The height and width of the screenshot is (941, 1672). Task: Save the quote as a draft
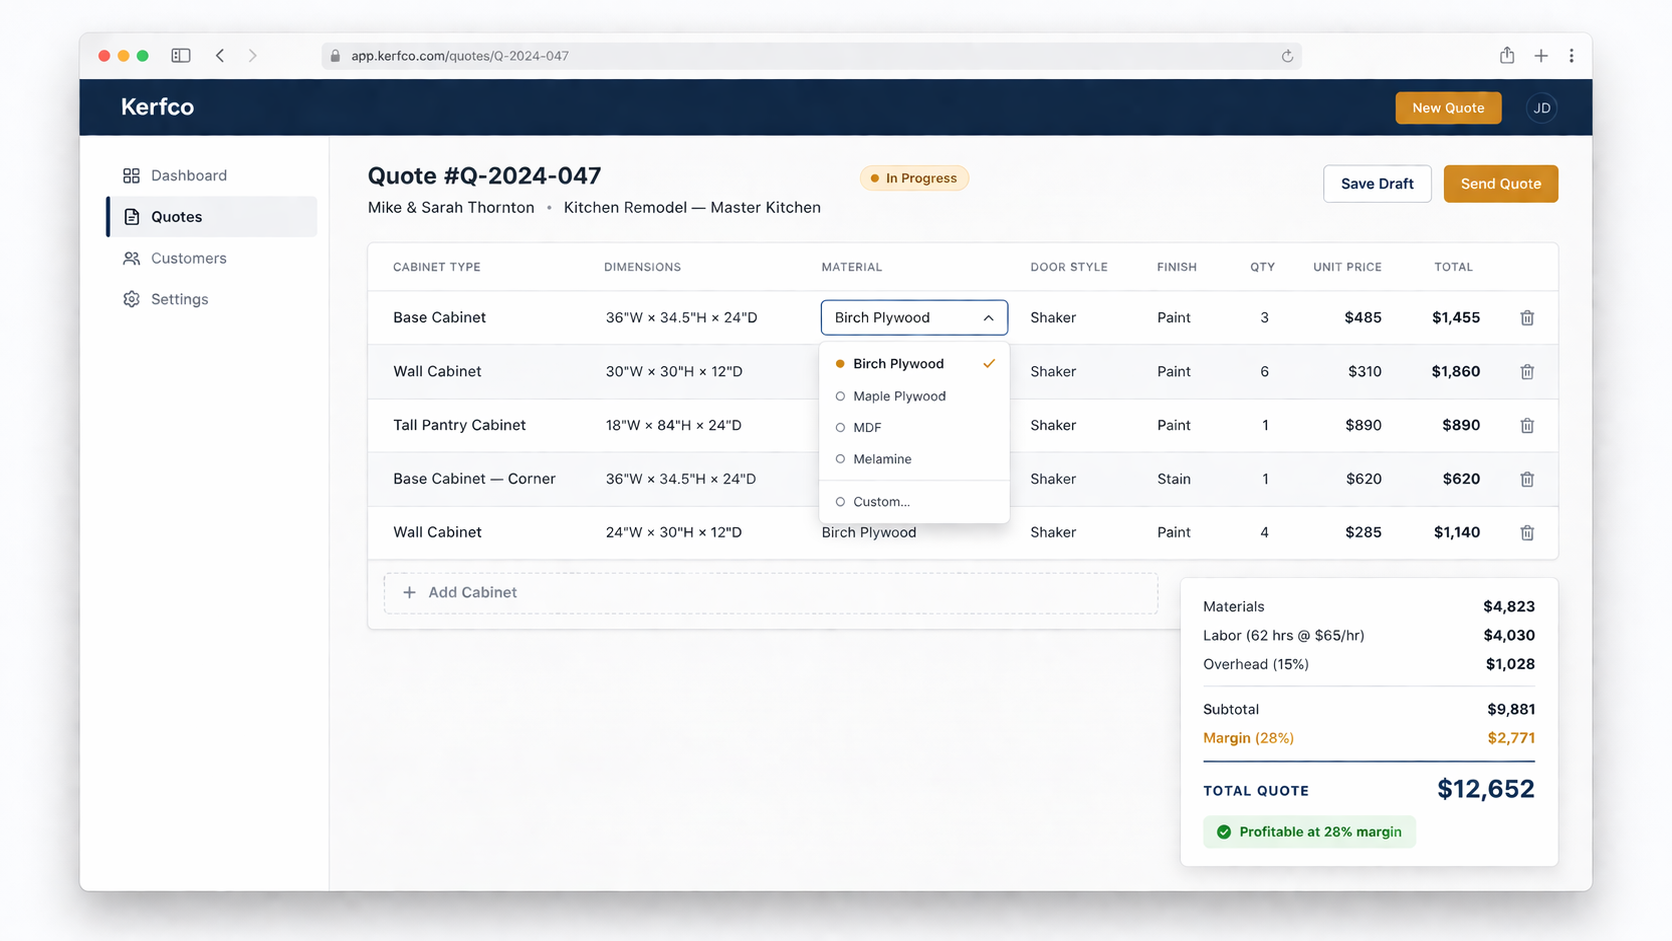click(1377, 183)
